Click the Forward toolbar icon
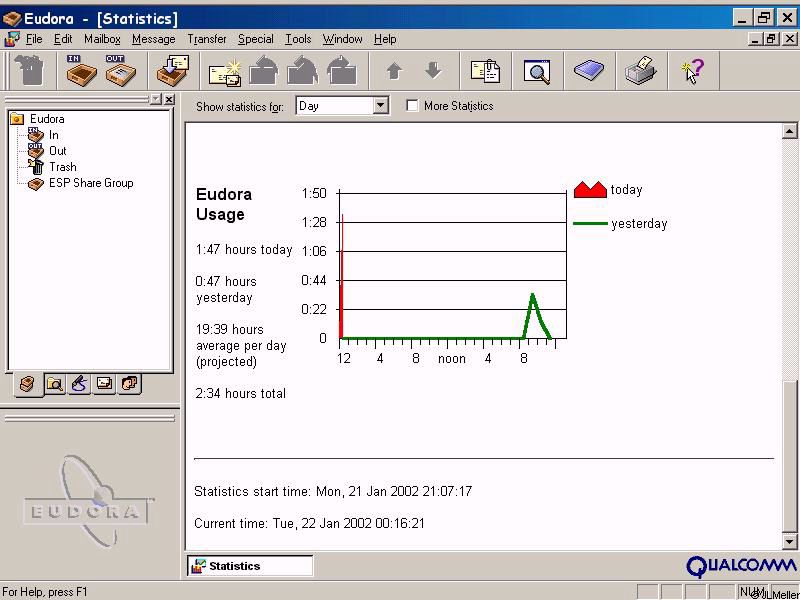 tap(341, 71)
